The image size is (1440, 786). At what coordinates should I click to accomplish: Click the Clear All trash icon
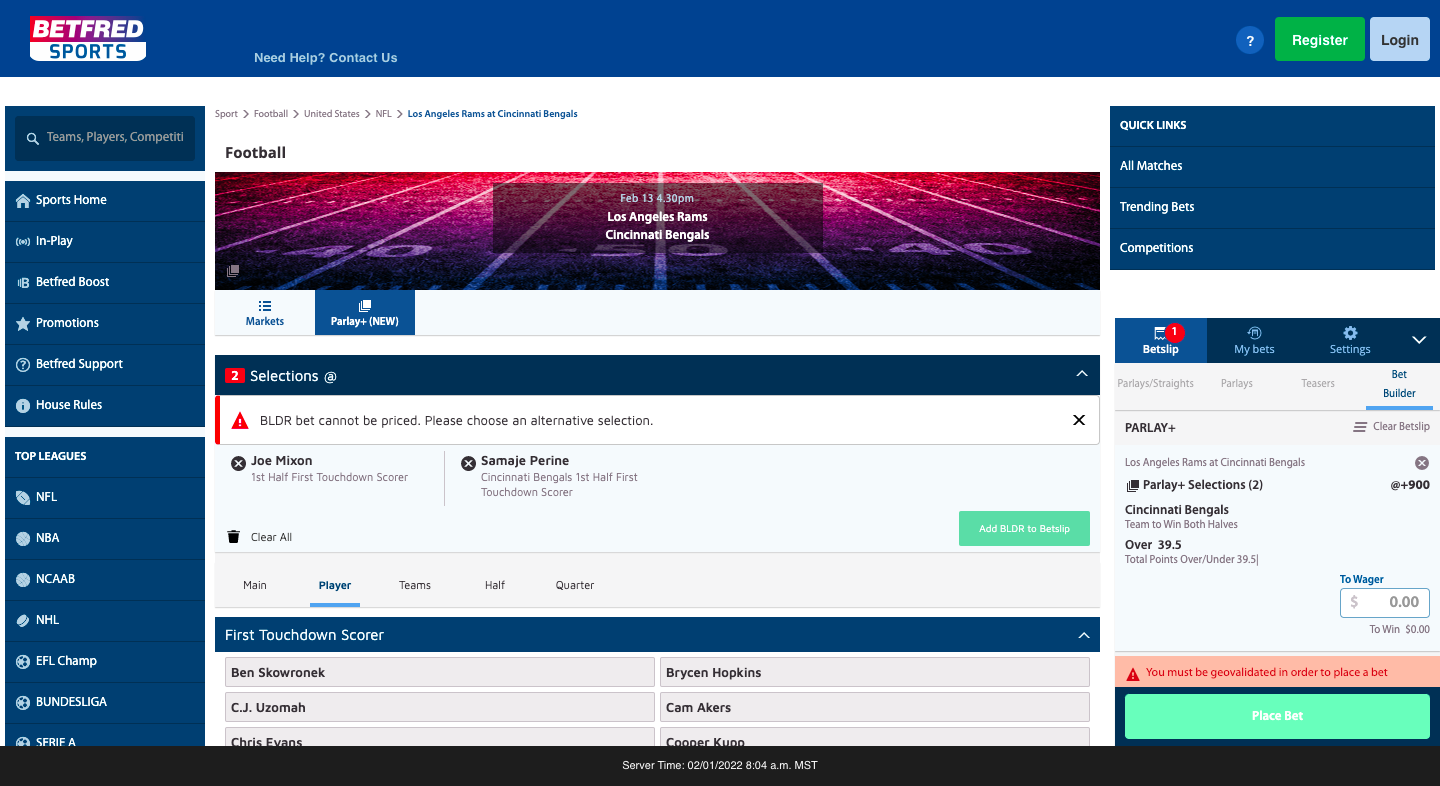click(232, 536)
